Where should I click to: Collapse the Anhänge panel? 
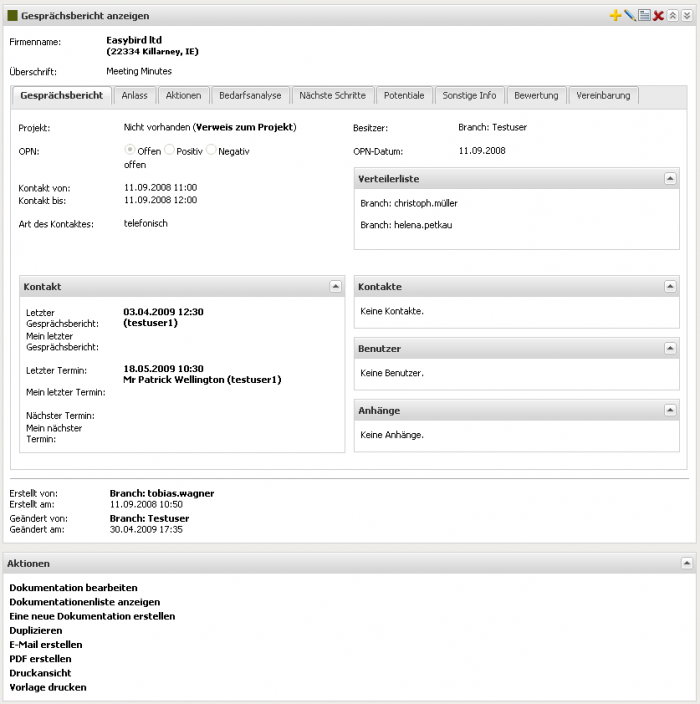(669, 411)
